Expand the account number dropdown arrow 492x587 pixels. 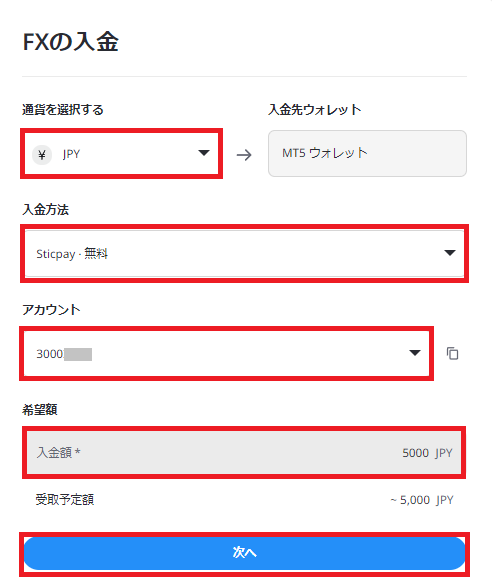[415, 353]
